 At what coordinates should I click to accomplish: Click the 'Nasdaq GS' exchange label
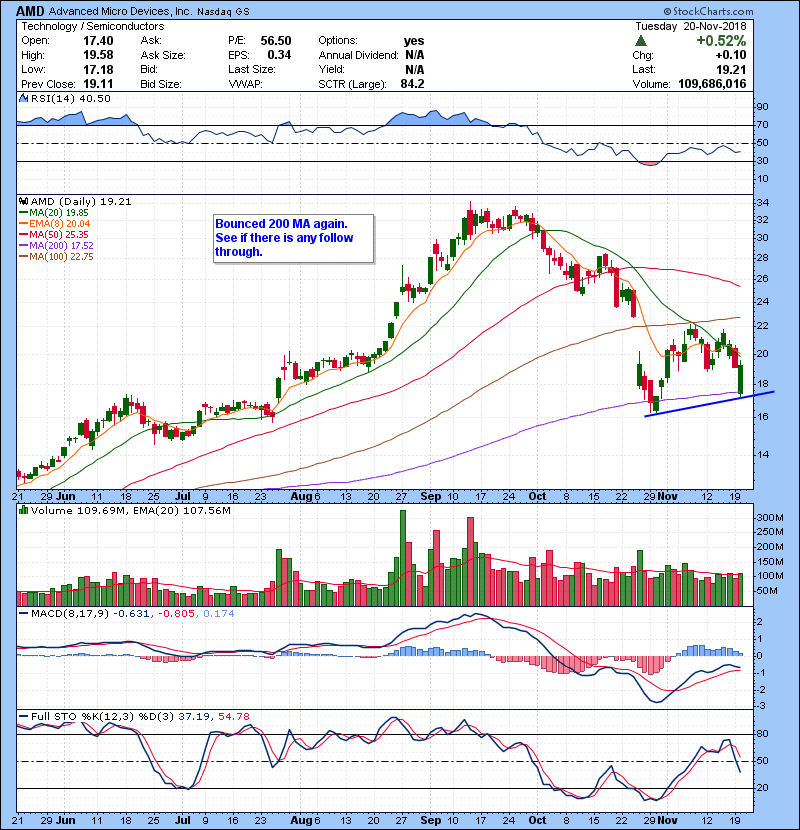click(x=223, y=12)
